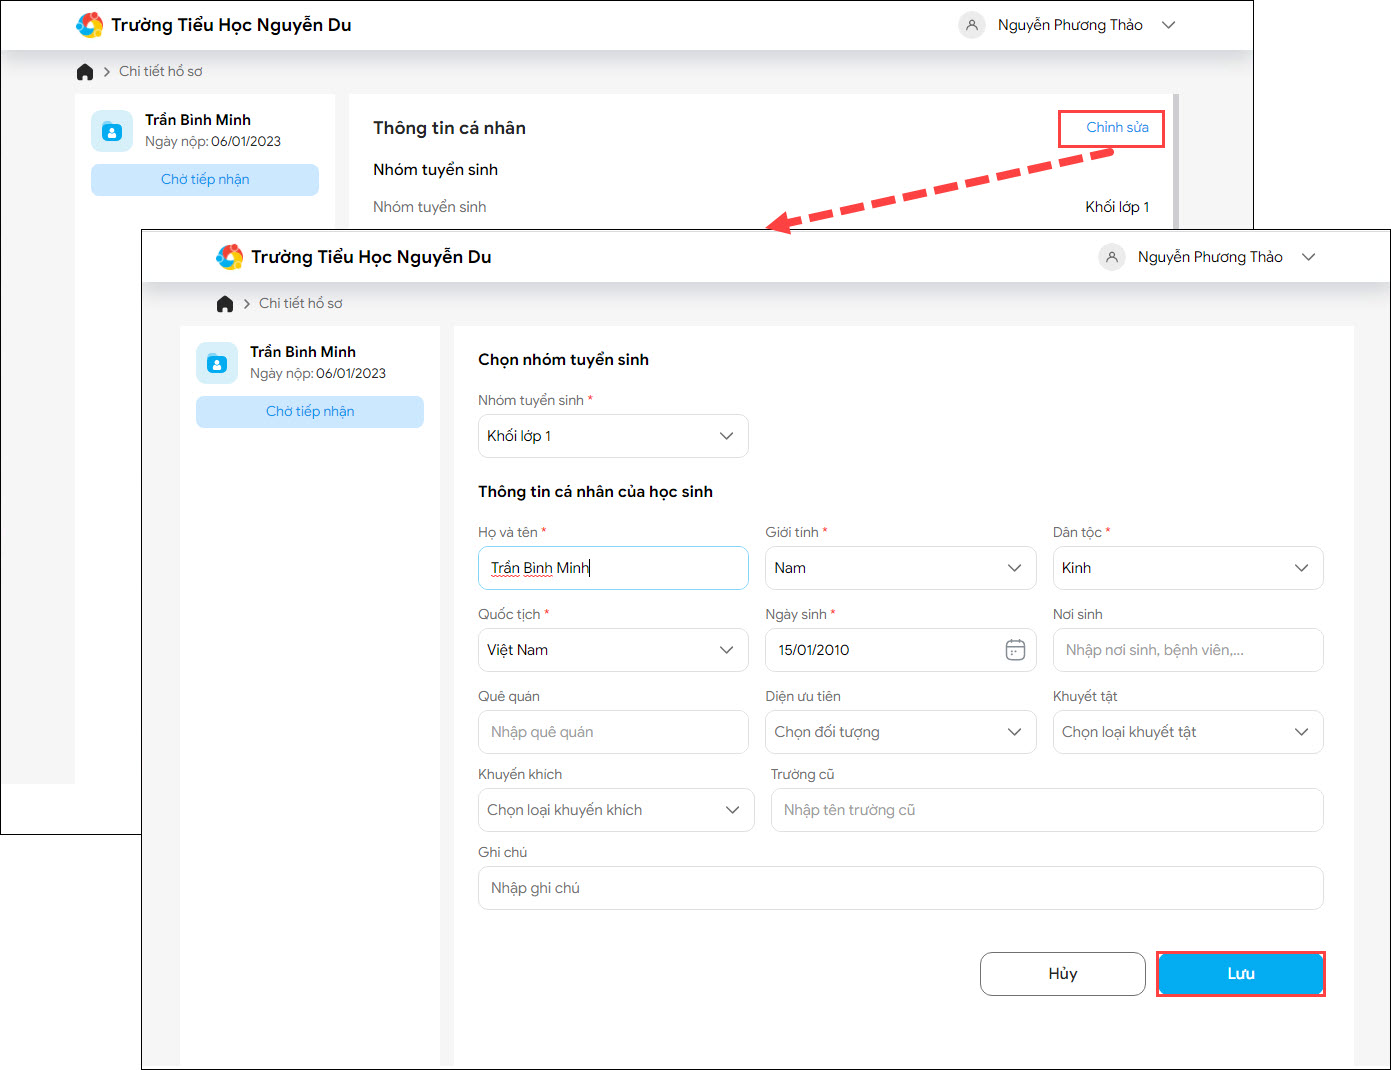Screen dimensions: 1391x1070
Task: Click the school logo in front window header
Action: click(230, 257)
